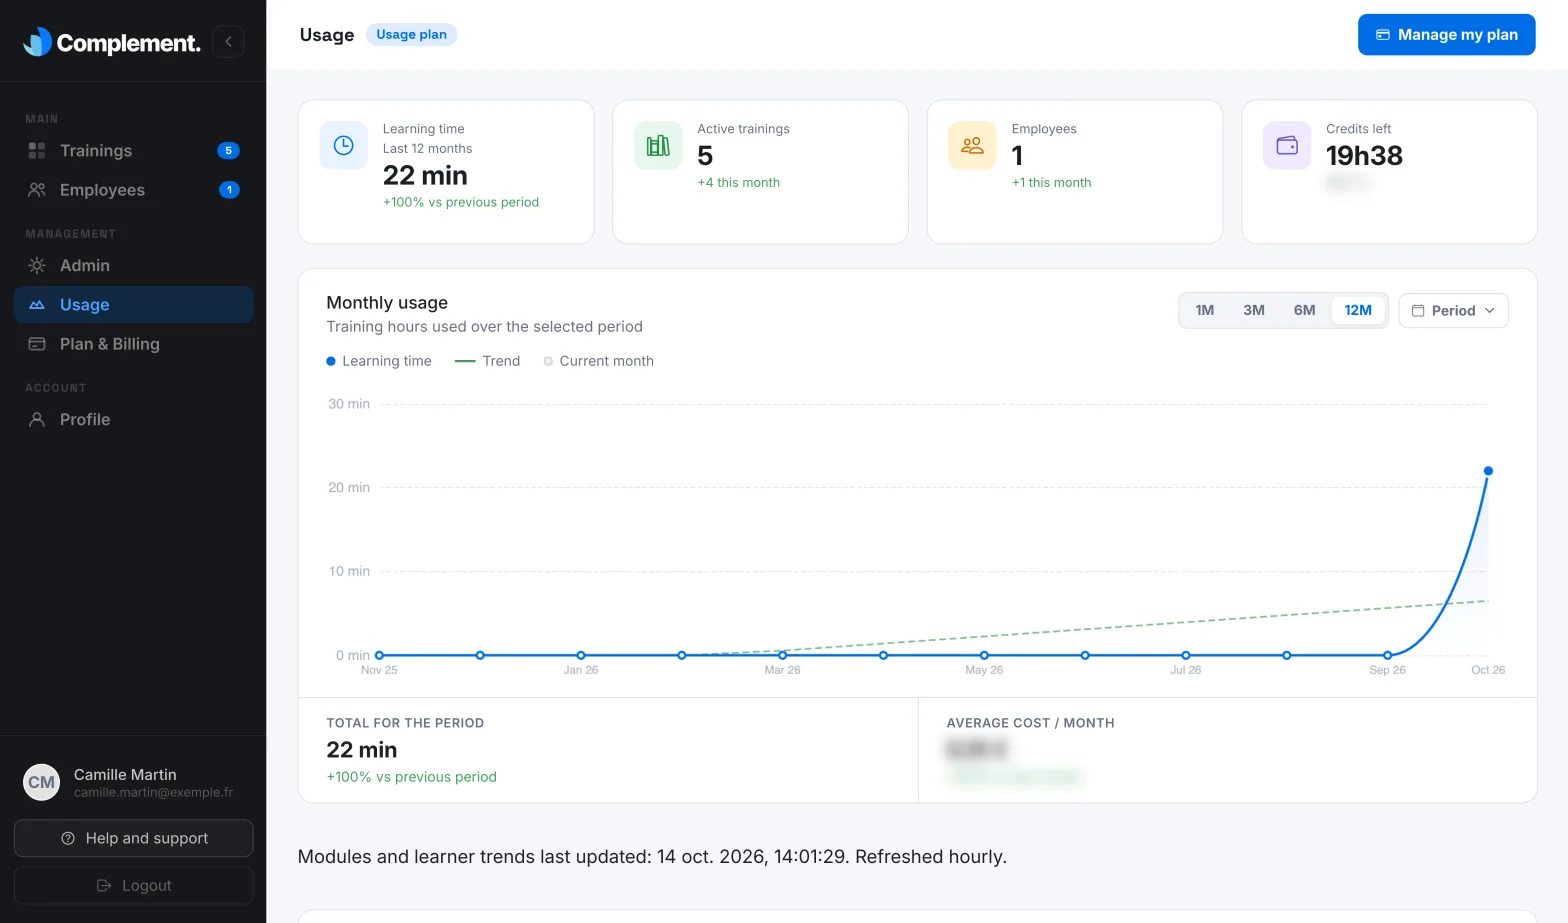The height and width of the screenshot is (923, 1568).
Task: Click the Mar 26 data point on chart
Action: (x=783, y=656)
